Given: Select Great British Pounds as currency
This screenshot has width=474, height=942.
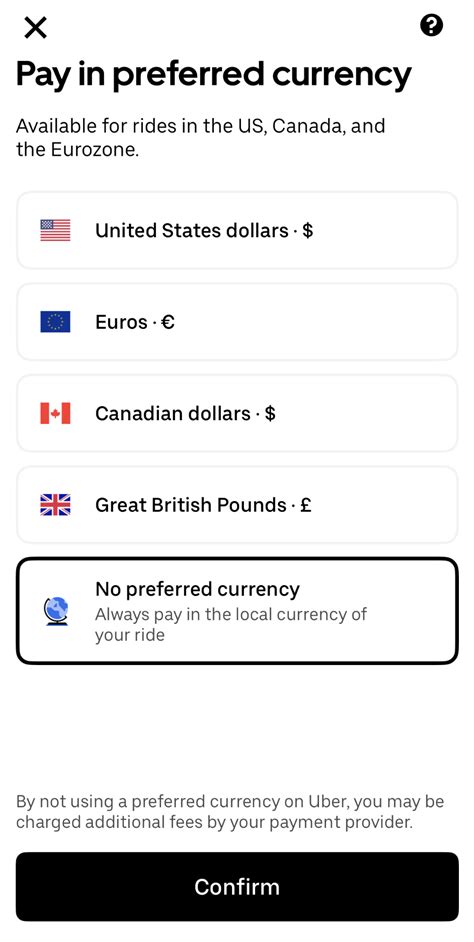Looking at the screenshot, I should 237,505.
